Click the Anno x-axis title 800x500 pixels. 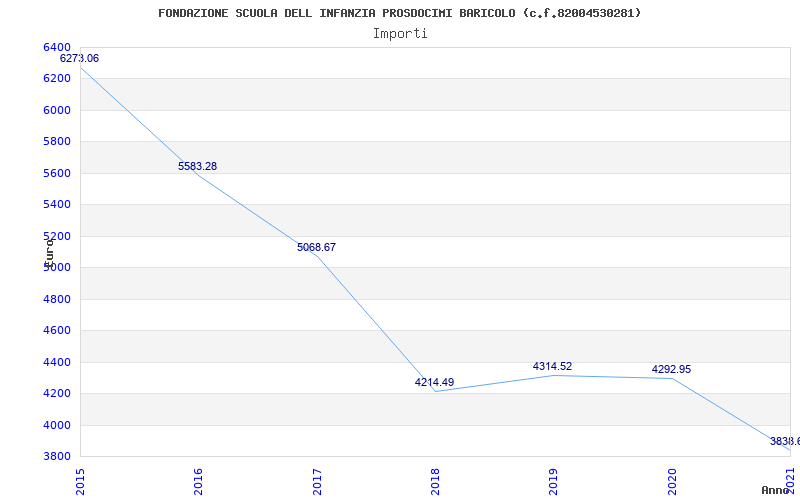pos(775,490)
